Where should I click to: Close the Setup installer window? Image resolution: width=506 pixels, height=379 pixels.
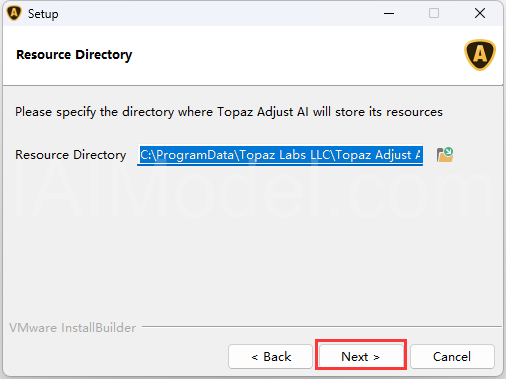pos(480,13)
